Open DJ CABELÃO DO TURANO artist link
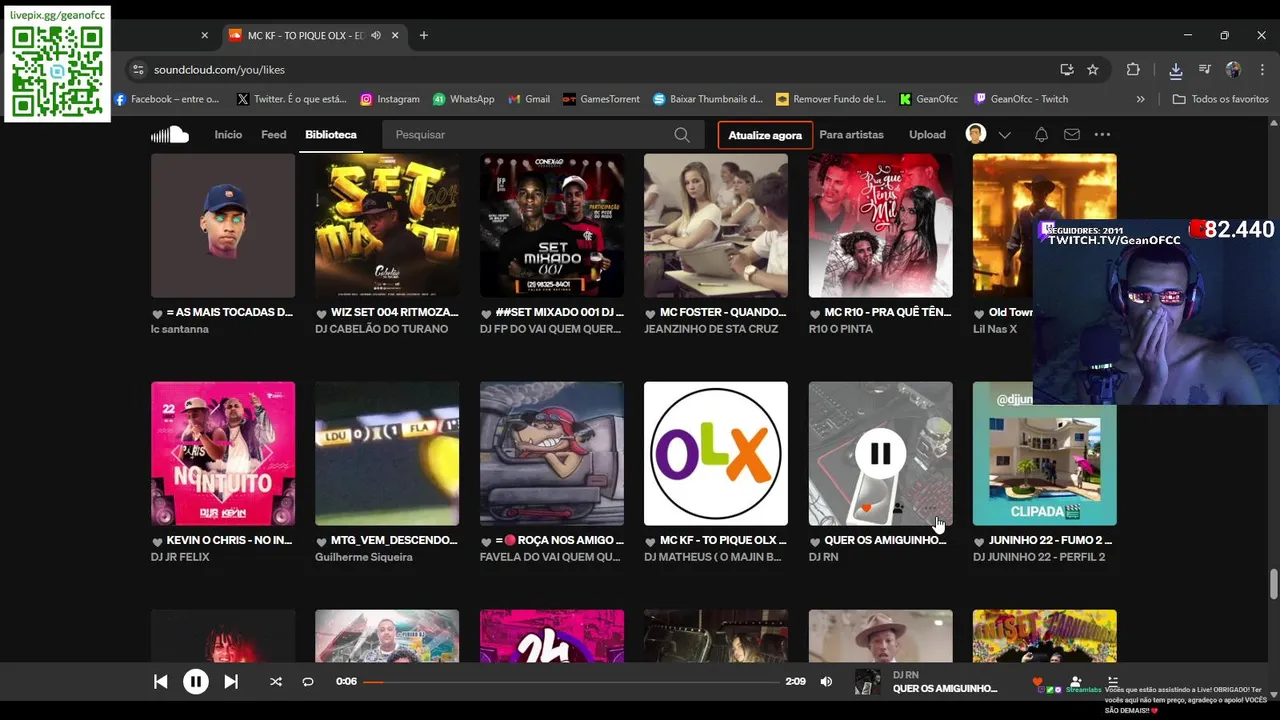The width and height of the screenshot is (1280, 720). coord(382,329)
